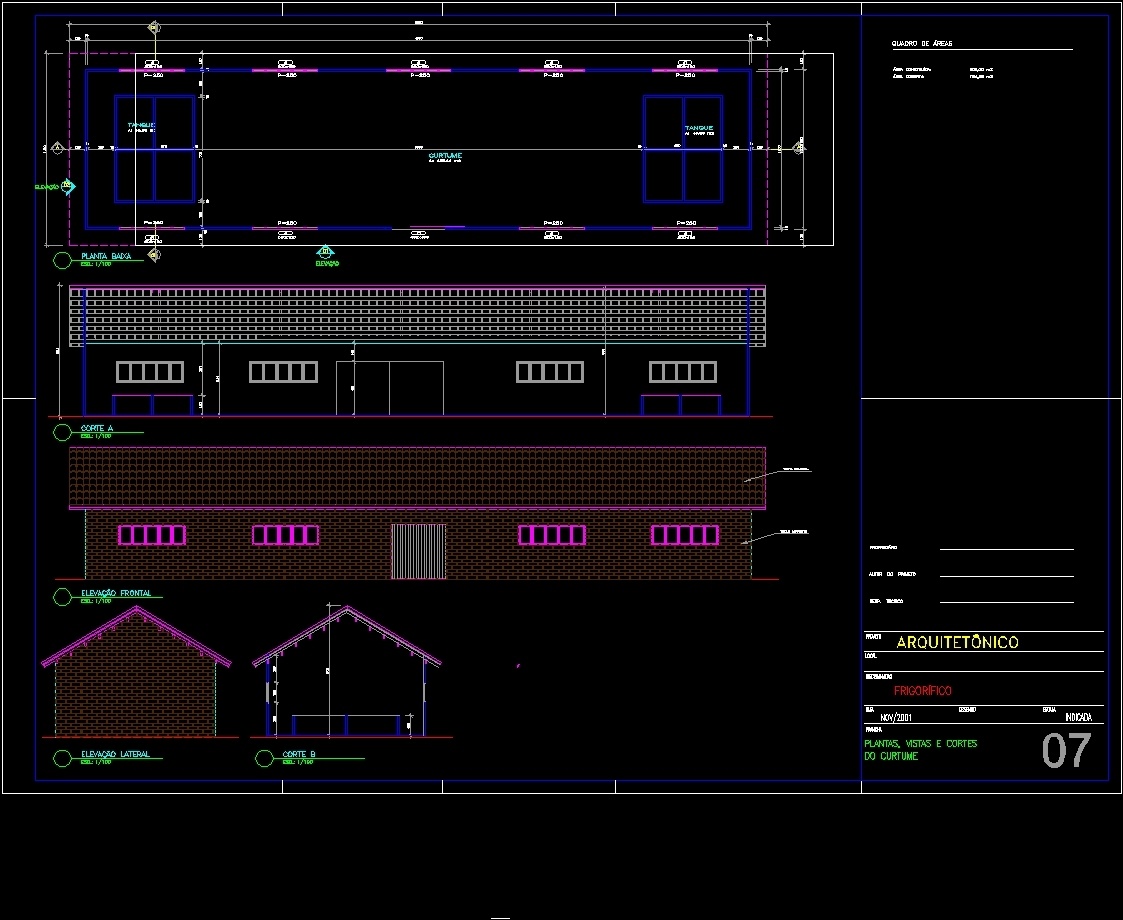
Task: Click the circle marker beside CORTE A label
Action: click(61, 431)
